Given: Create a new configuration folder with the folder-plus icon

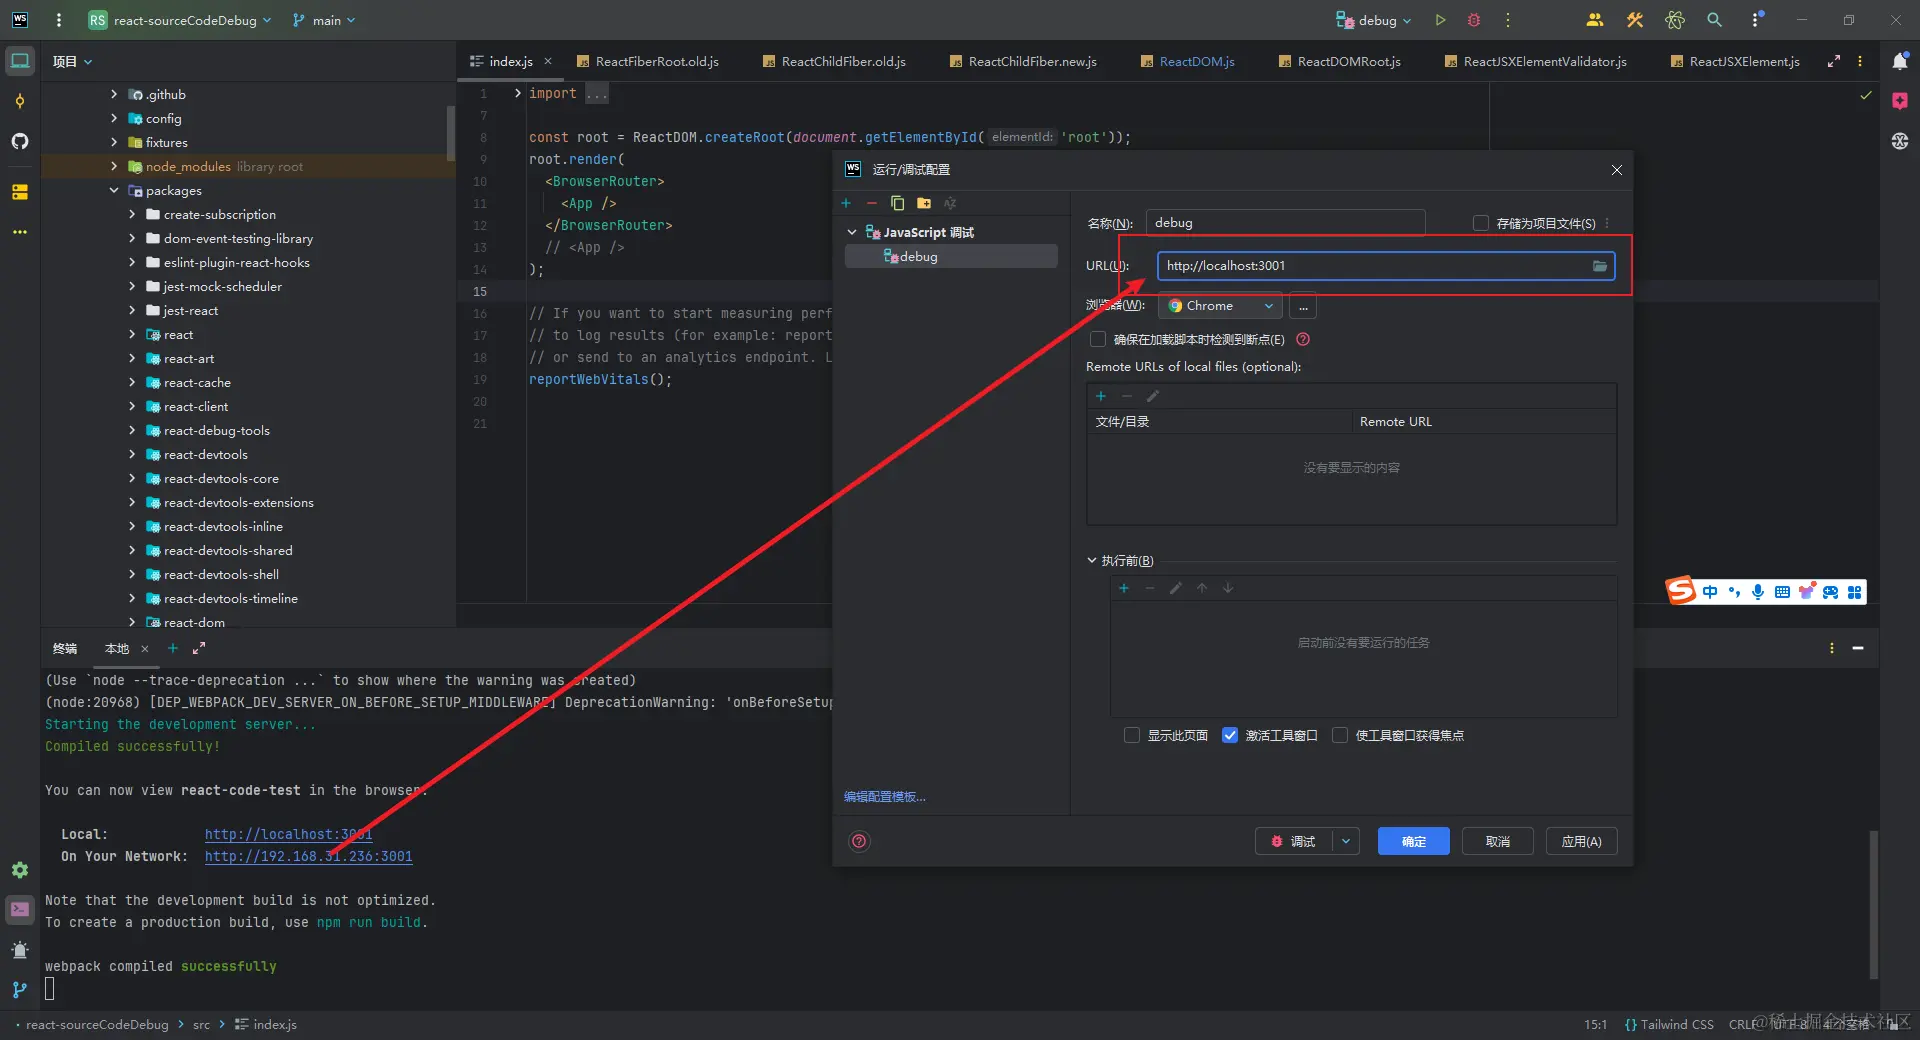Looking at the screenshot, I should pyautogui.click(x=924, y=203).
